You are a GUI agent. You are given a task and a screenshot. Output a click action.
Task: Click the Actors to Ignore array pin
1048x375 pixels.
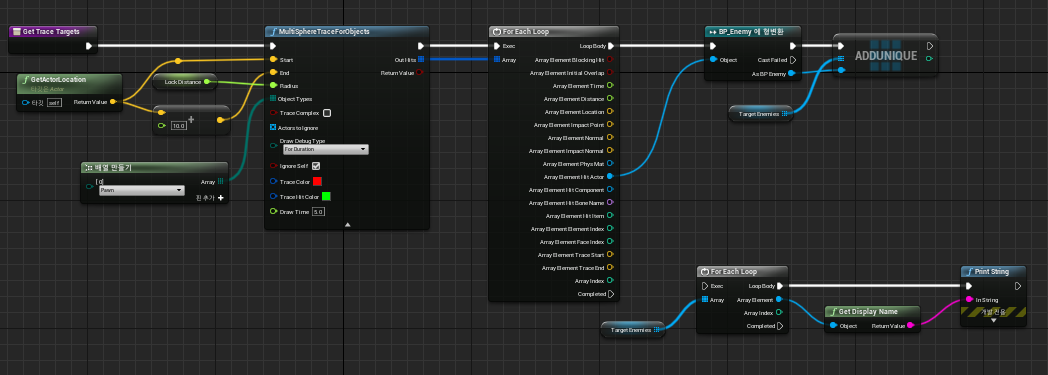pyautogui.click(x=273, y=127)
